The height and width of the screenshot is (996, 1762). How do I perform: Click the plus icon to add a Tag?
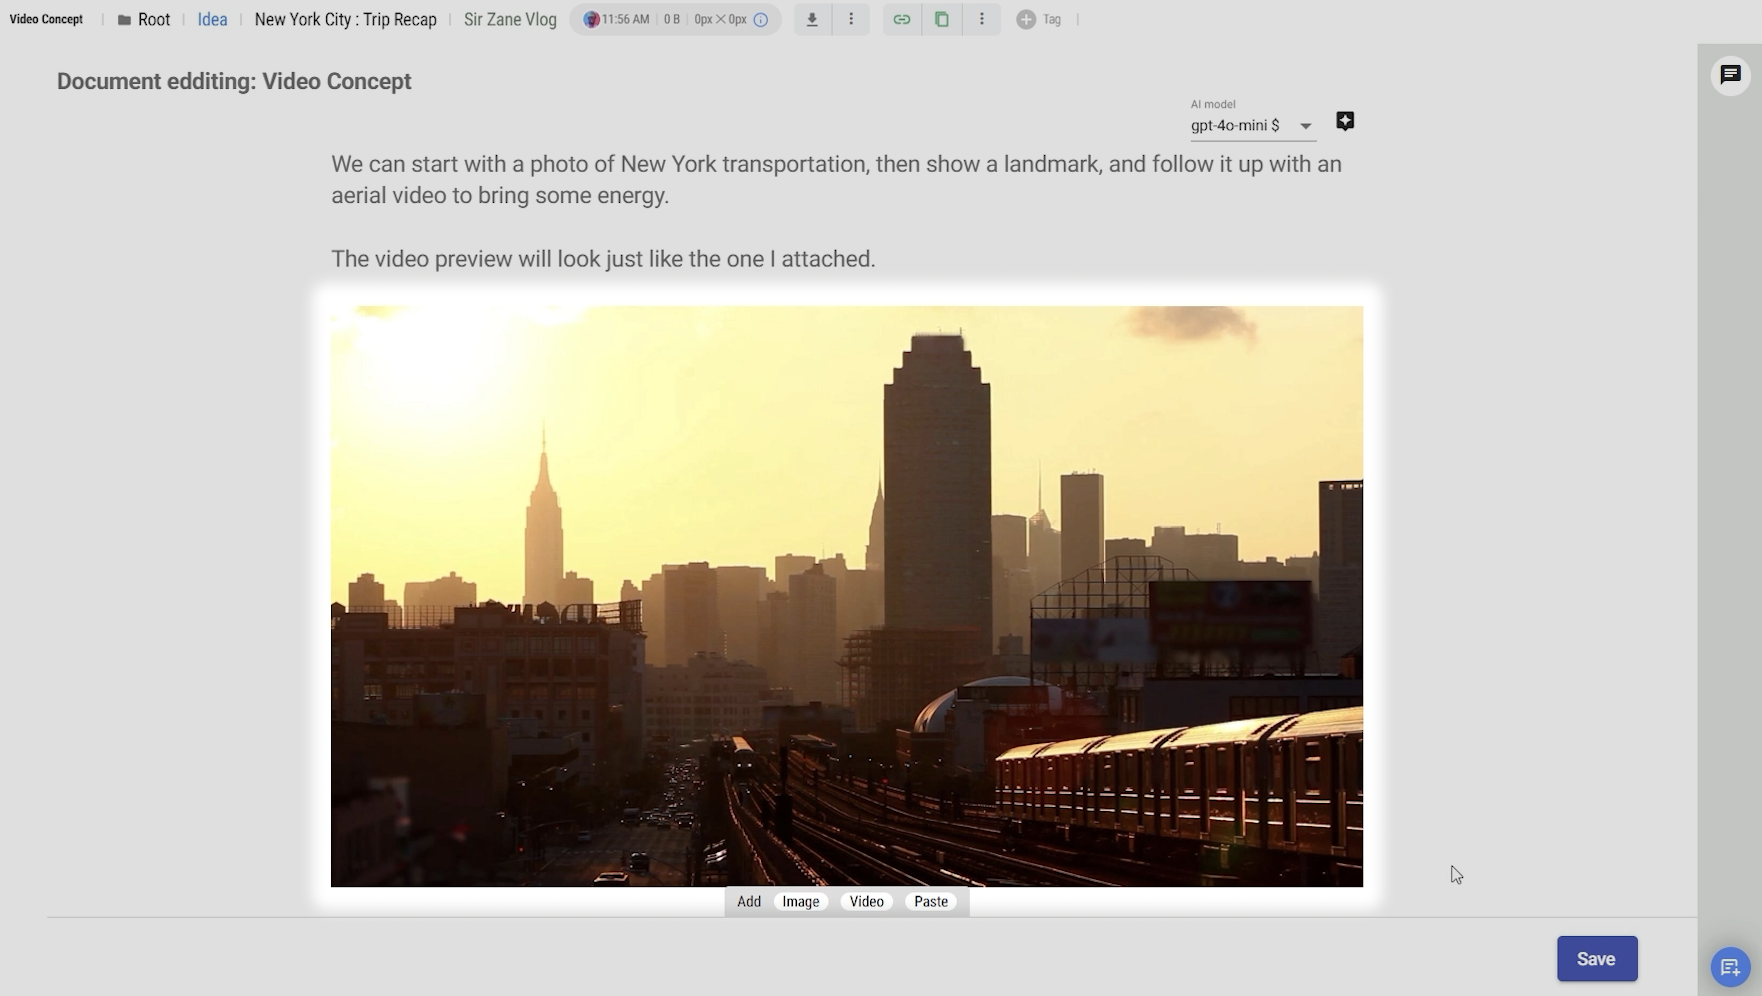pyautogui.click(x=1026, y=20)
